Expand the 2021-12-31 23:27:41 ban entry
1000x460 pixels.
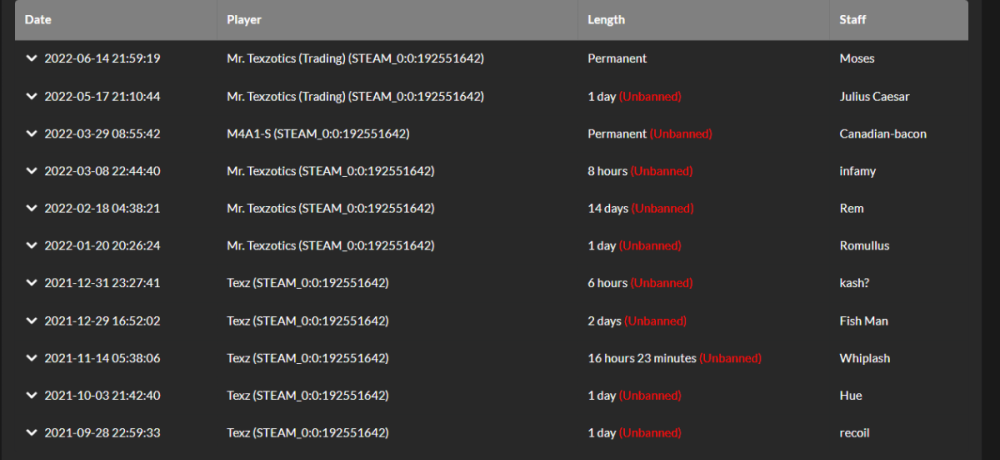[32, 283]
